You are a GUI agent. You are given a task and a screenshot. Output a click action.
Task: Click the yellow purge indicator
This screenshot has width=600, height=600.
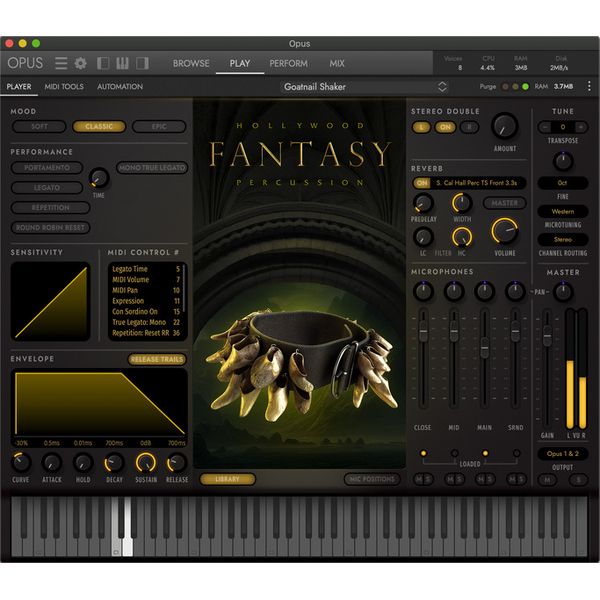tap(515, 87)
